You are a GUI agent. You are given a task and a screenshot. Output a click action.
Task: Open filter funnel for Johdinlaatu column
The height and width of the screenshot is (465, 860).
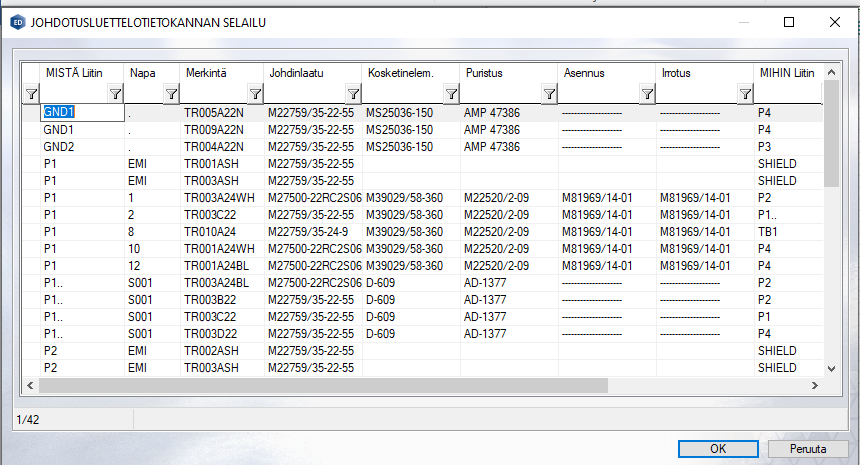(x=353, y=94)
